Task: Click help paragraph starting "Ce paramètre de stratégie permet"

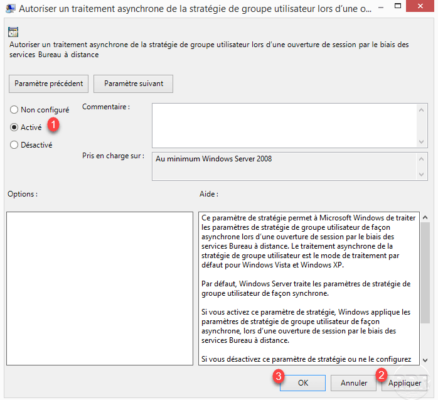Action: (308, 241)
